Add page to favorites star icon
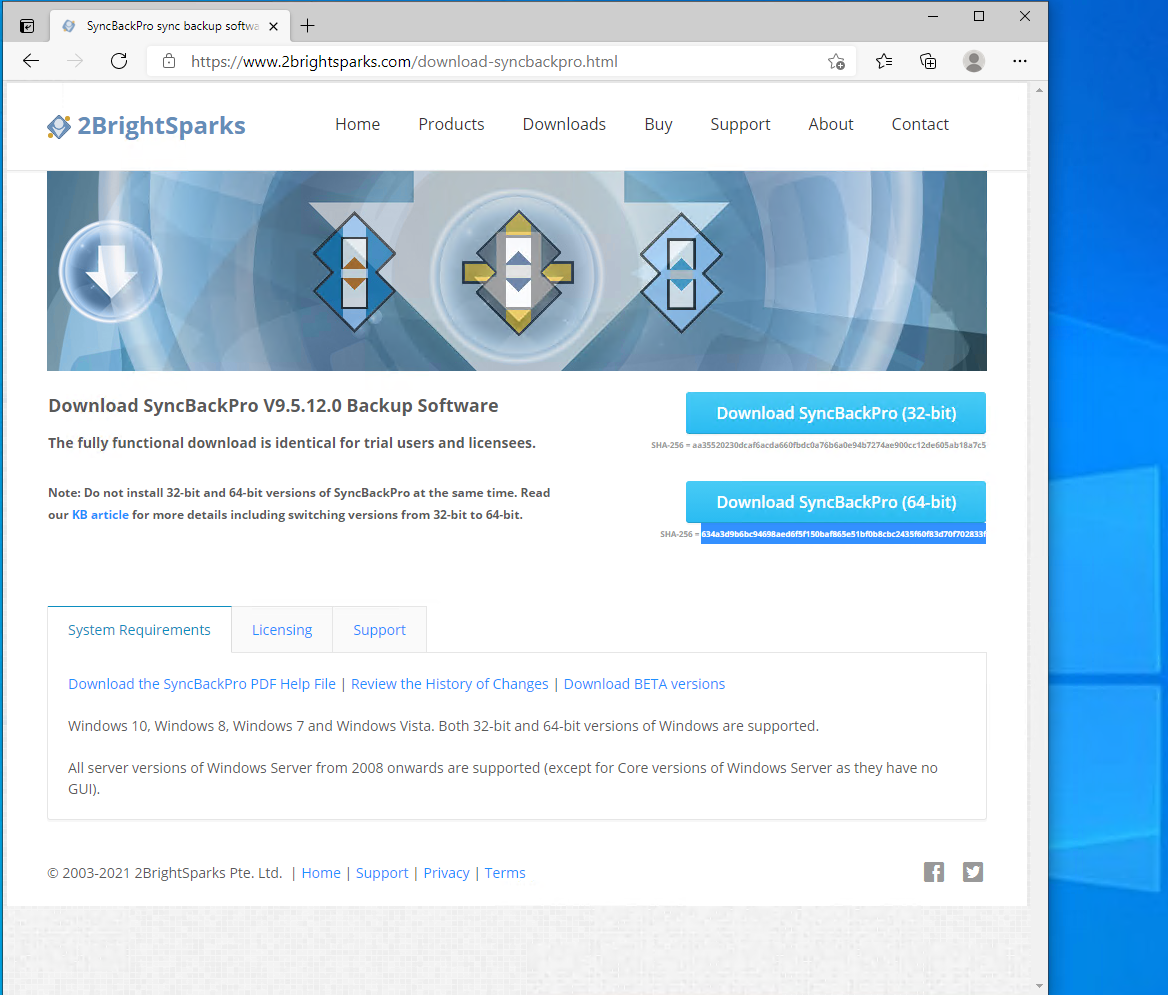This screenshot has height=995, width=1168. tap(836, 62)
